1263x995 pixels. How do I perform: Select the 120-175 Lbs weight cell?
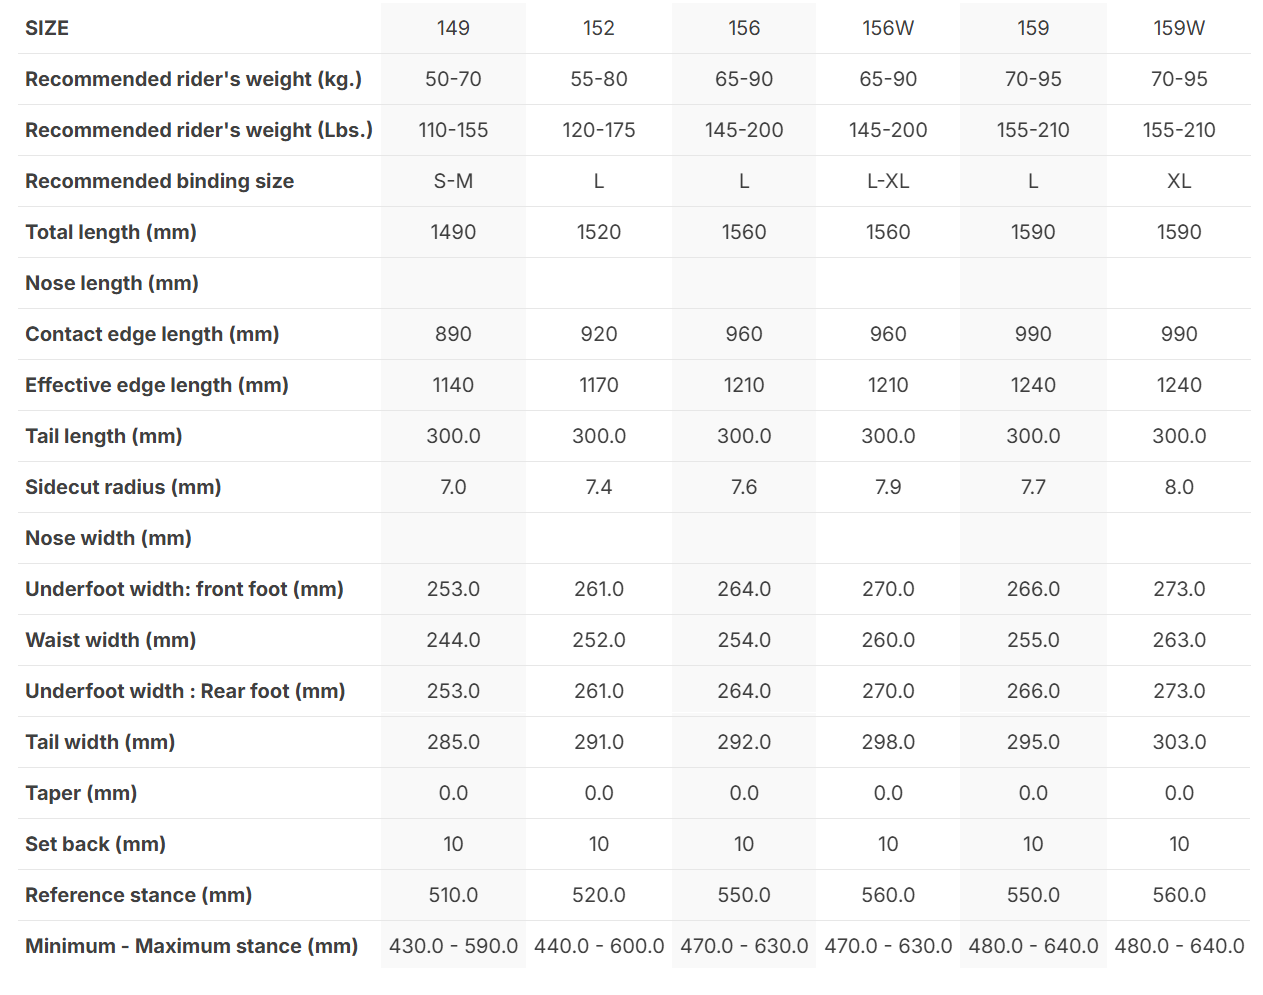tap(598, 130)
